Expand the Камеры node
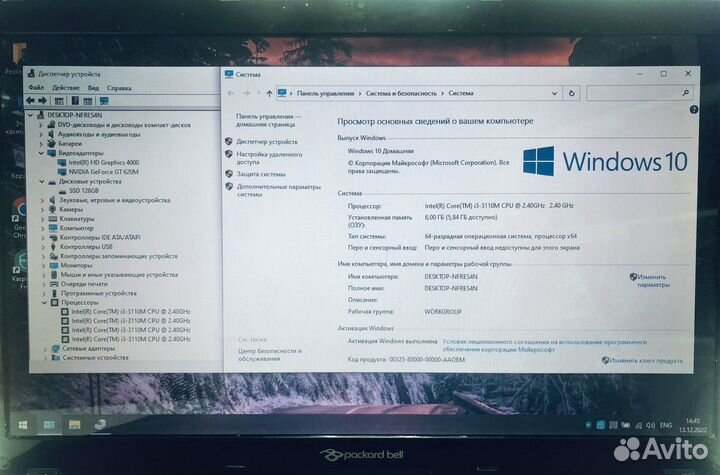The height and width of the screenshot is (475, 720). 42,209
